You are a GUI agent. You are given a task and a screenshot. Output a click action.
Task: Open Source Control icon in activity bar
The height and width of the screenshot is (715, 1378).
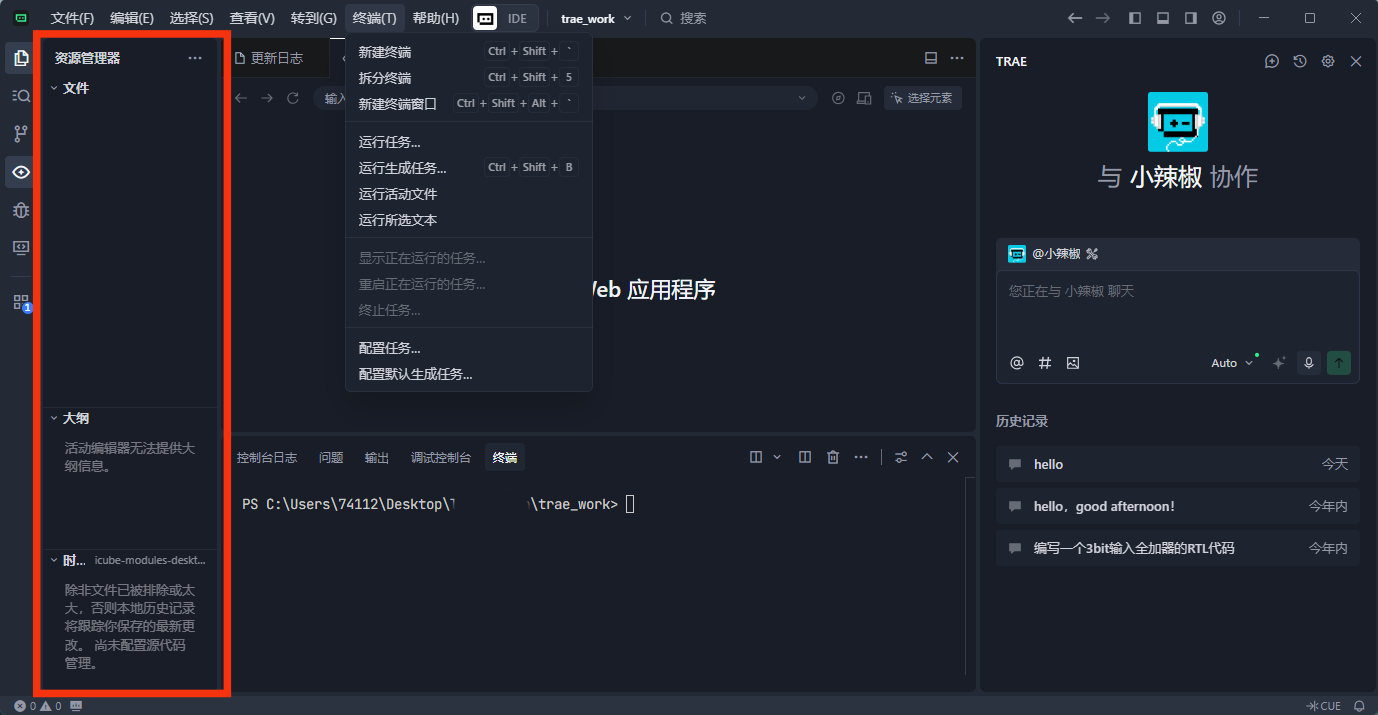pyautogui.click(x=21, y=134)
